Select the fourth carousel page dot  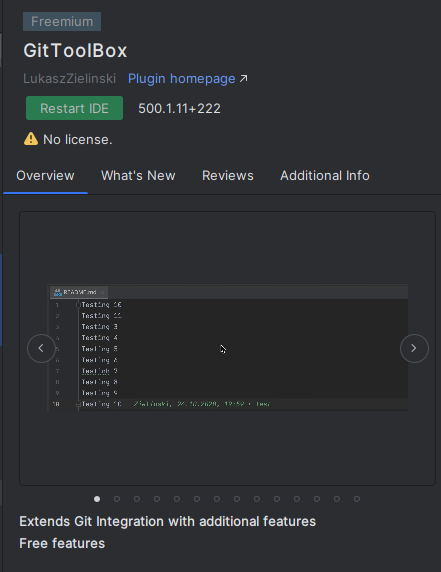click(157, 499)
